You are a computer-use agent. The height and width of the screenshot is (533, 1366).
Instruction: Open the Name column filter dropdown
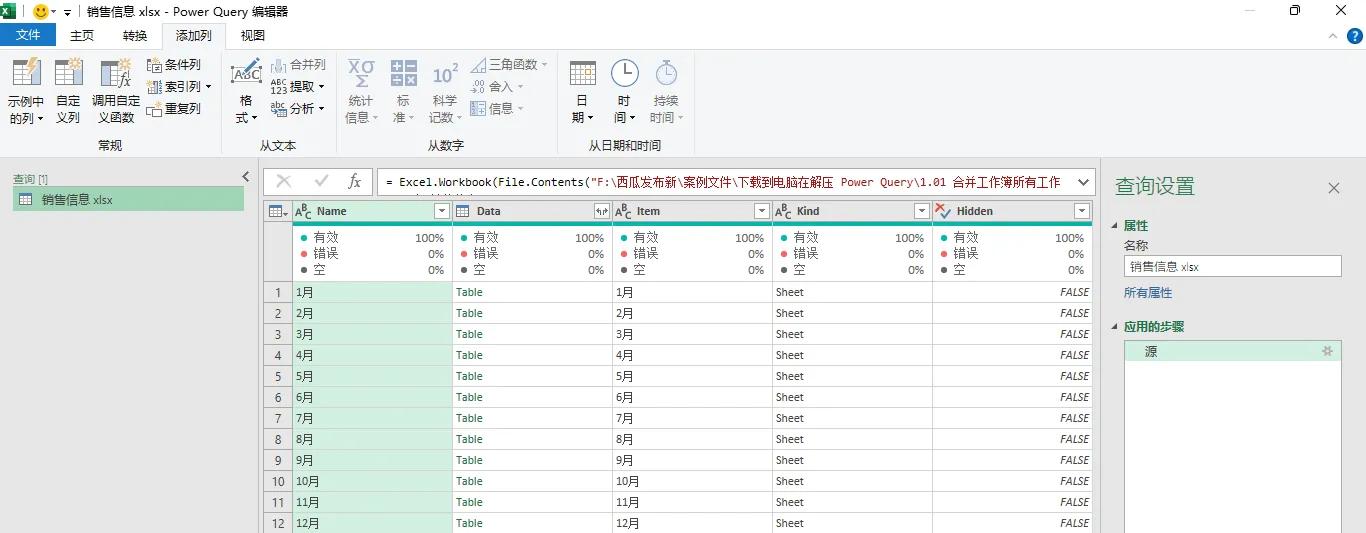[x=442, y=211]
